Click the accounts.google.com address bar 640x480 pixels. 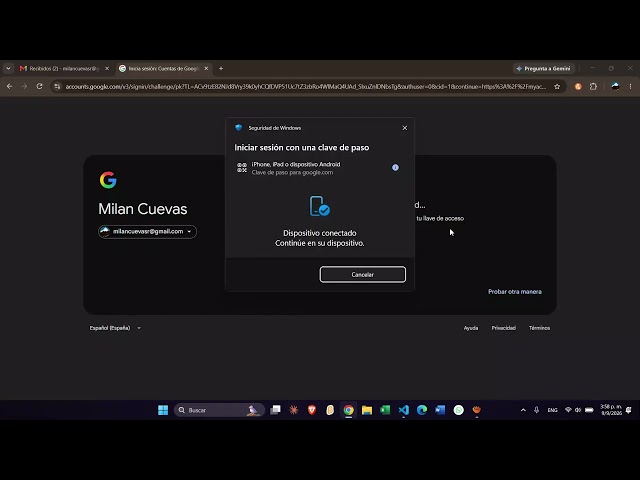[305, 87]
